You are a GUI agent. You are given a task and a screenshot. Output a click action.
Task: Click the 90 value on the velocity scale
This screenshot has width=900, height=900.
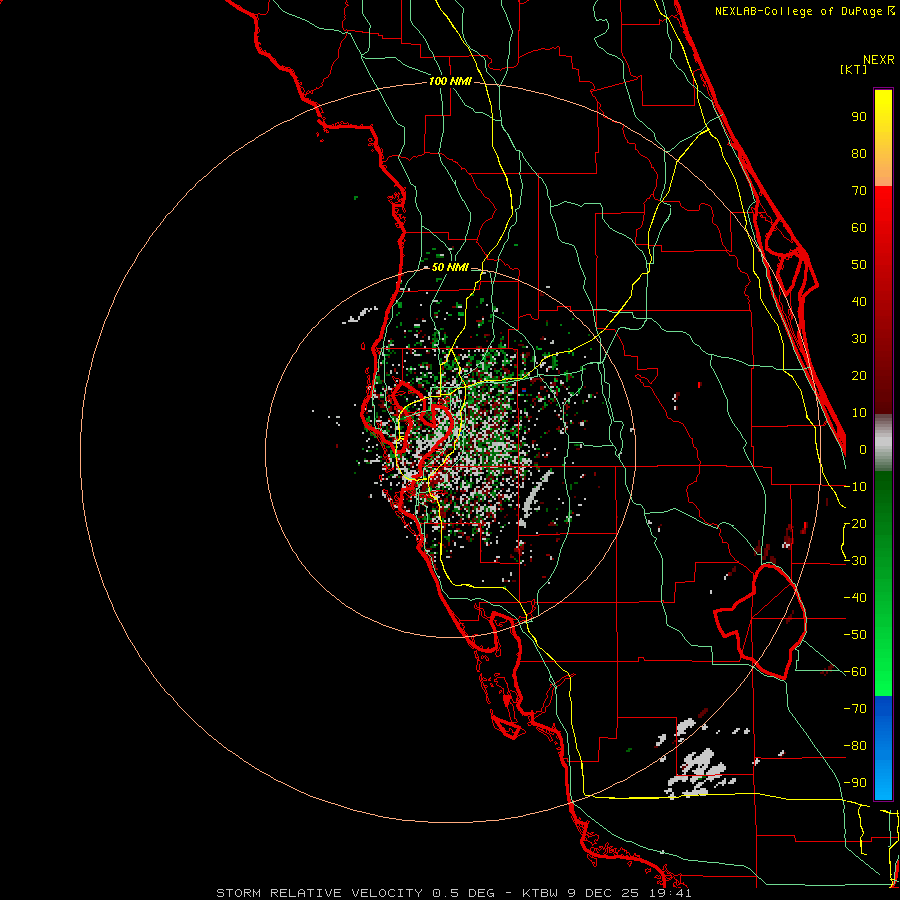point(859,117)
